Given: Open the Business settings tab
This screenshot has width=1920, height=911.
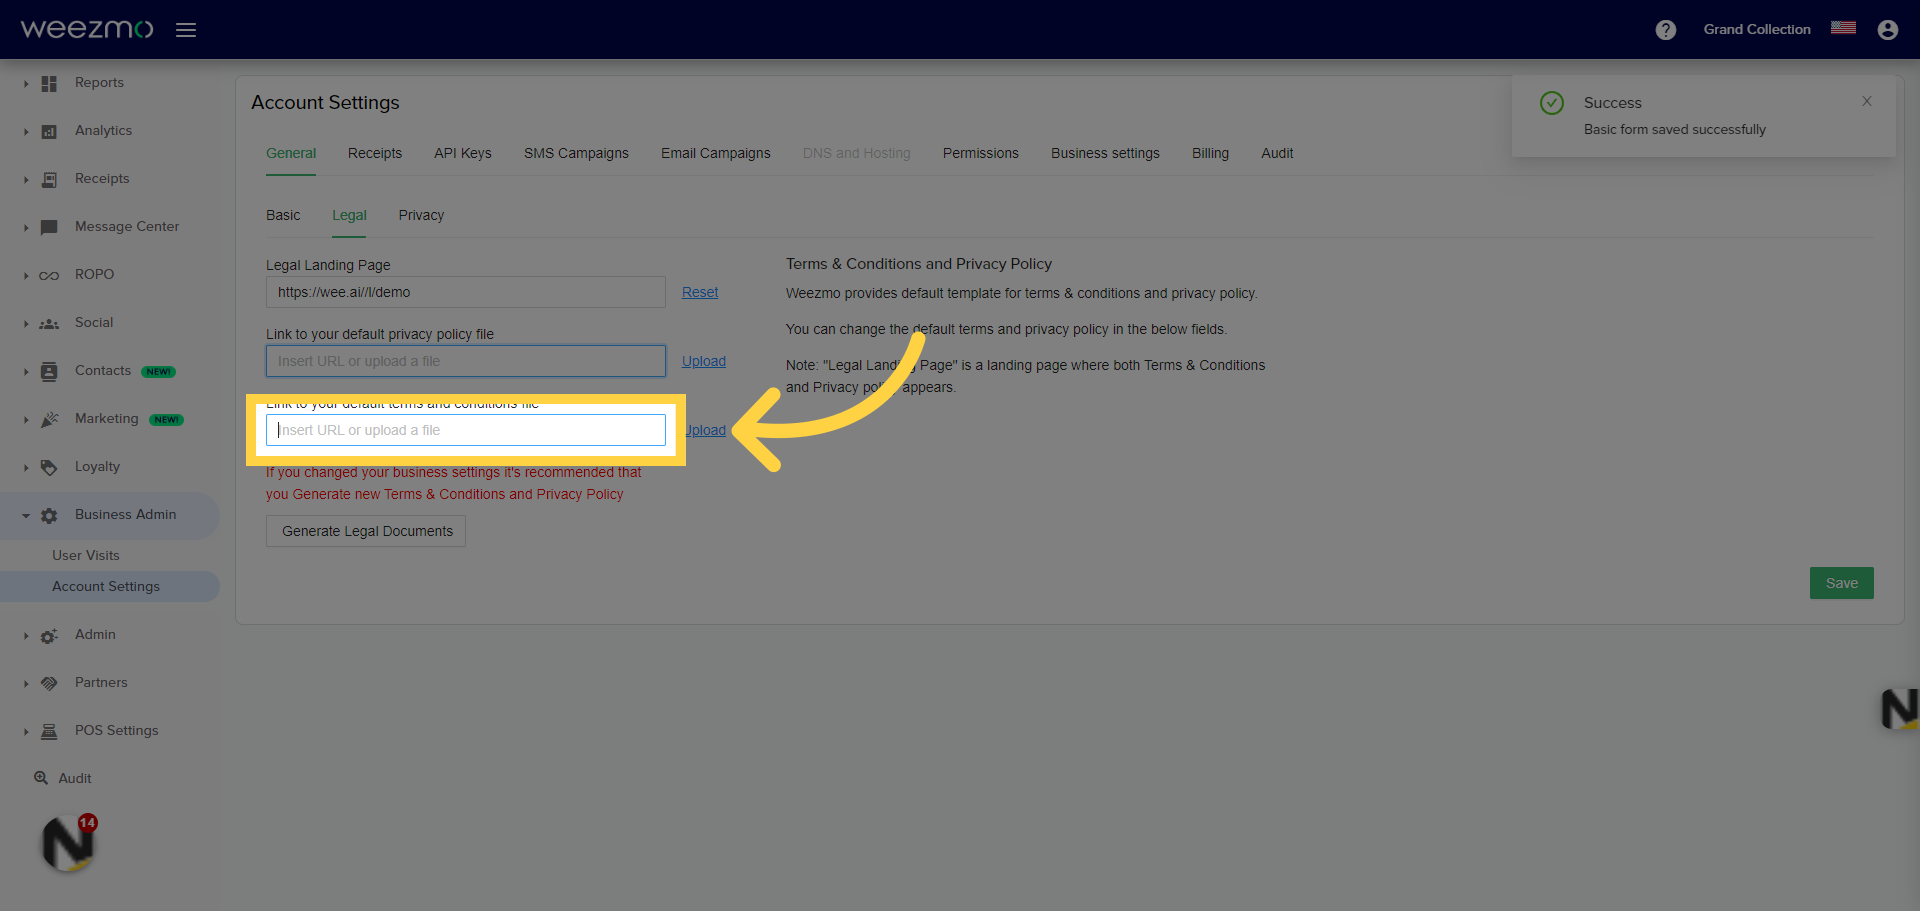Looking at the screenshot, I should 1105,153.
